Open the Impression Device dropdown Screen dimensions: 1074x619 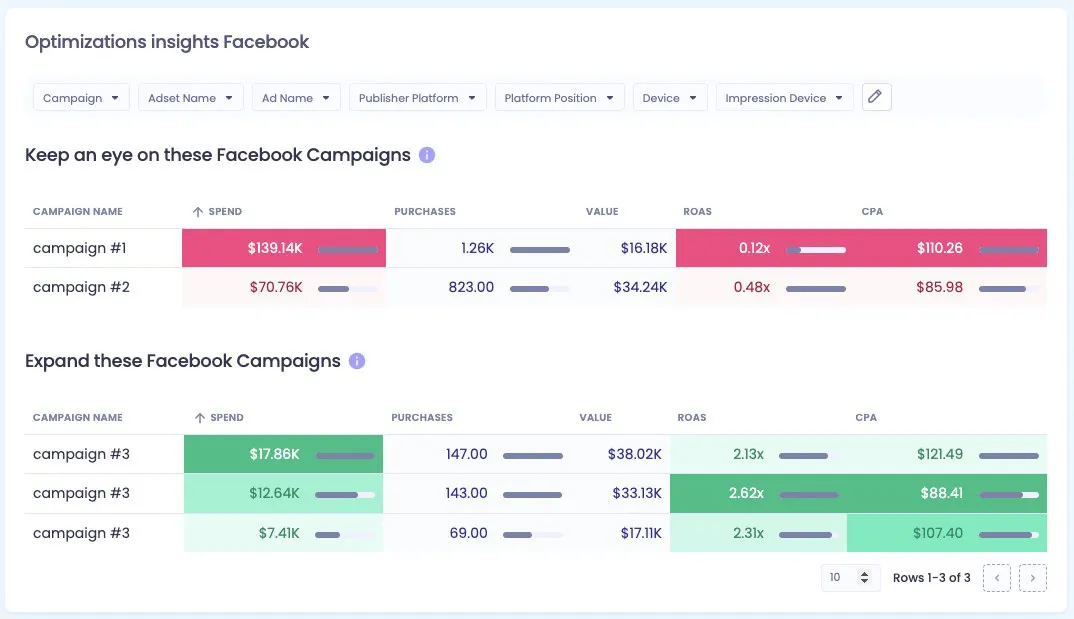pos(784,98)
